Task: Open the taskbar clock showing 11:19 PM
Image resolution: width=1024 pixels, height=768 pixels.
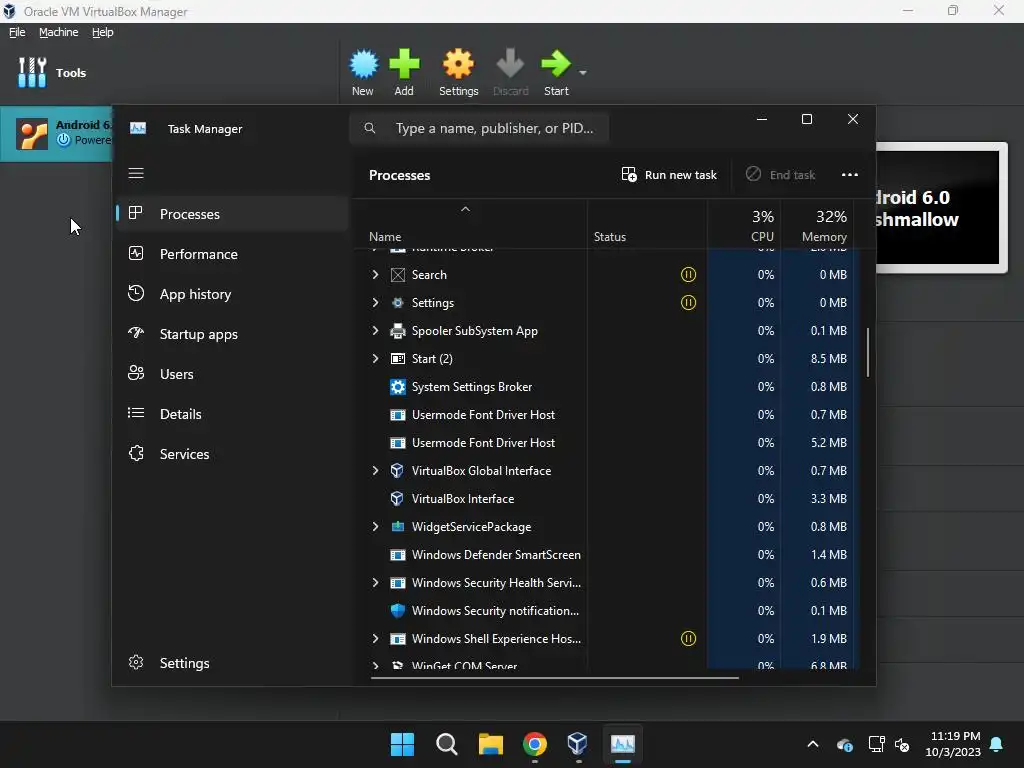Action: click(x=953, y=744)
